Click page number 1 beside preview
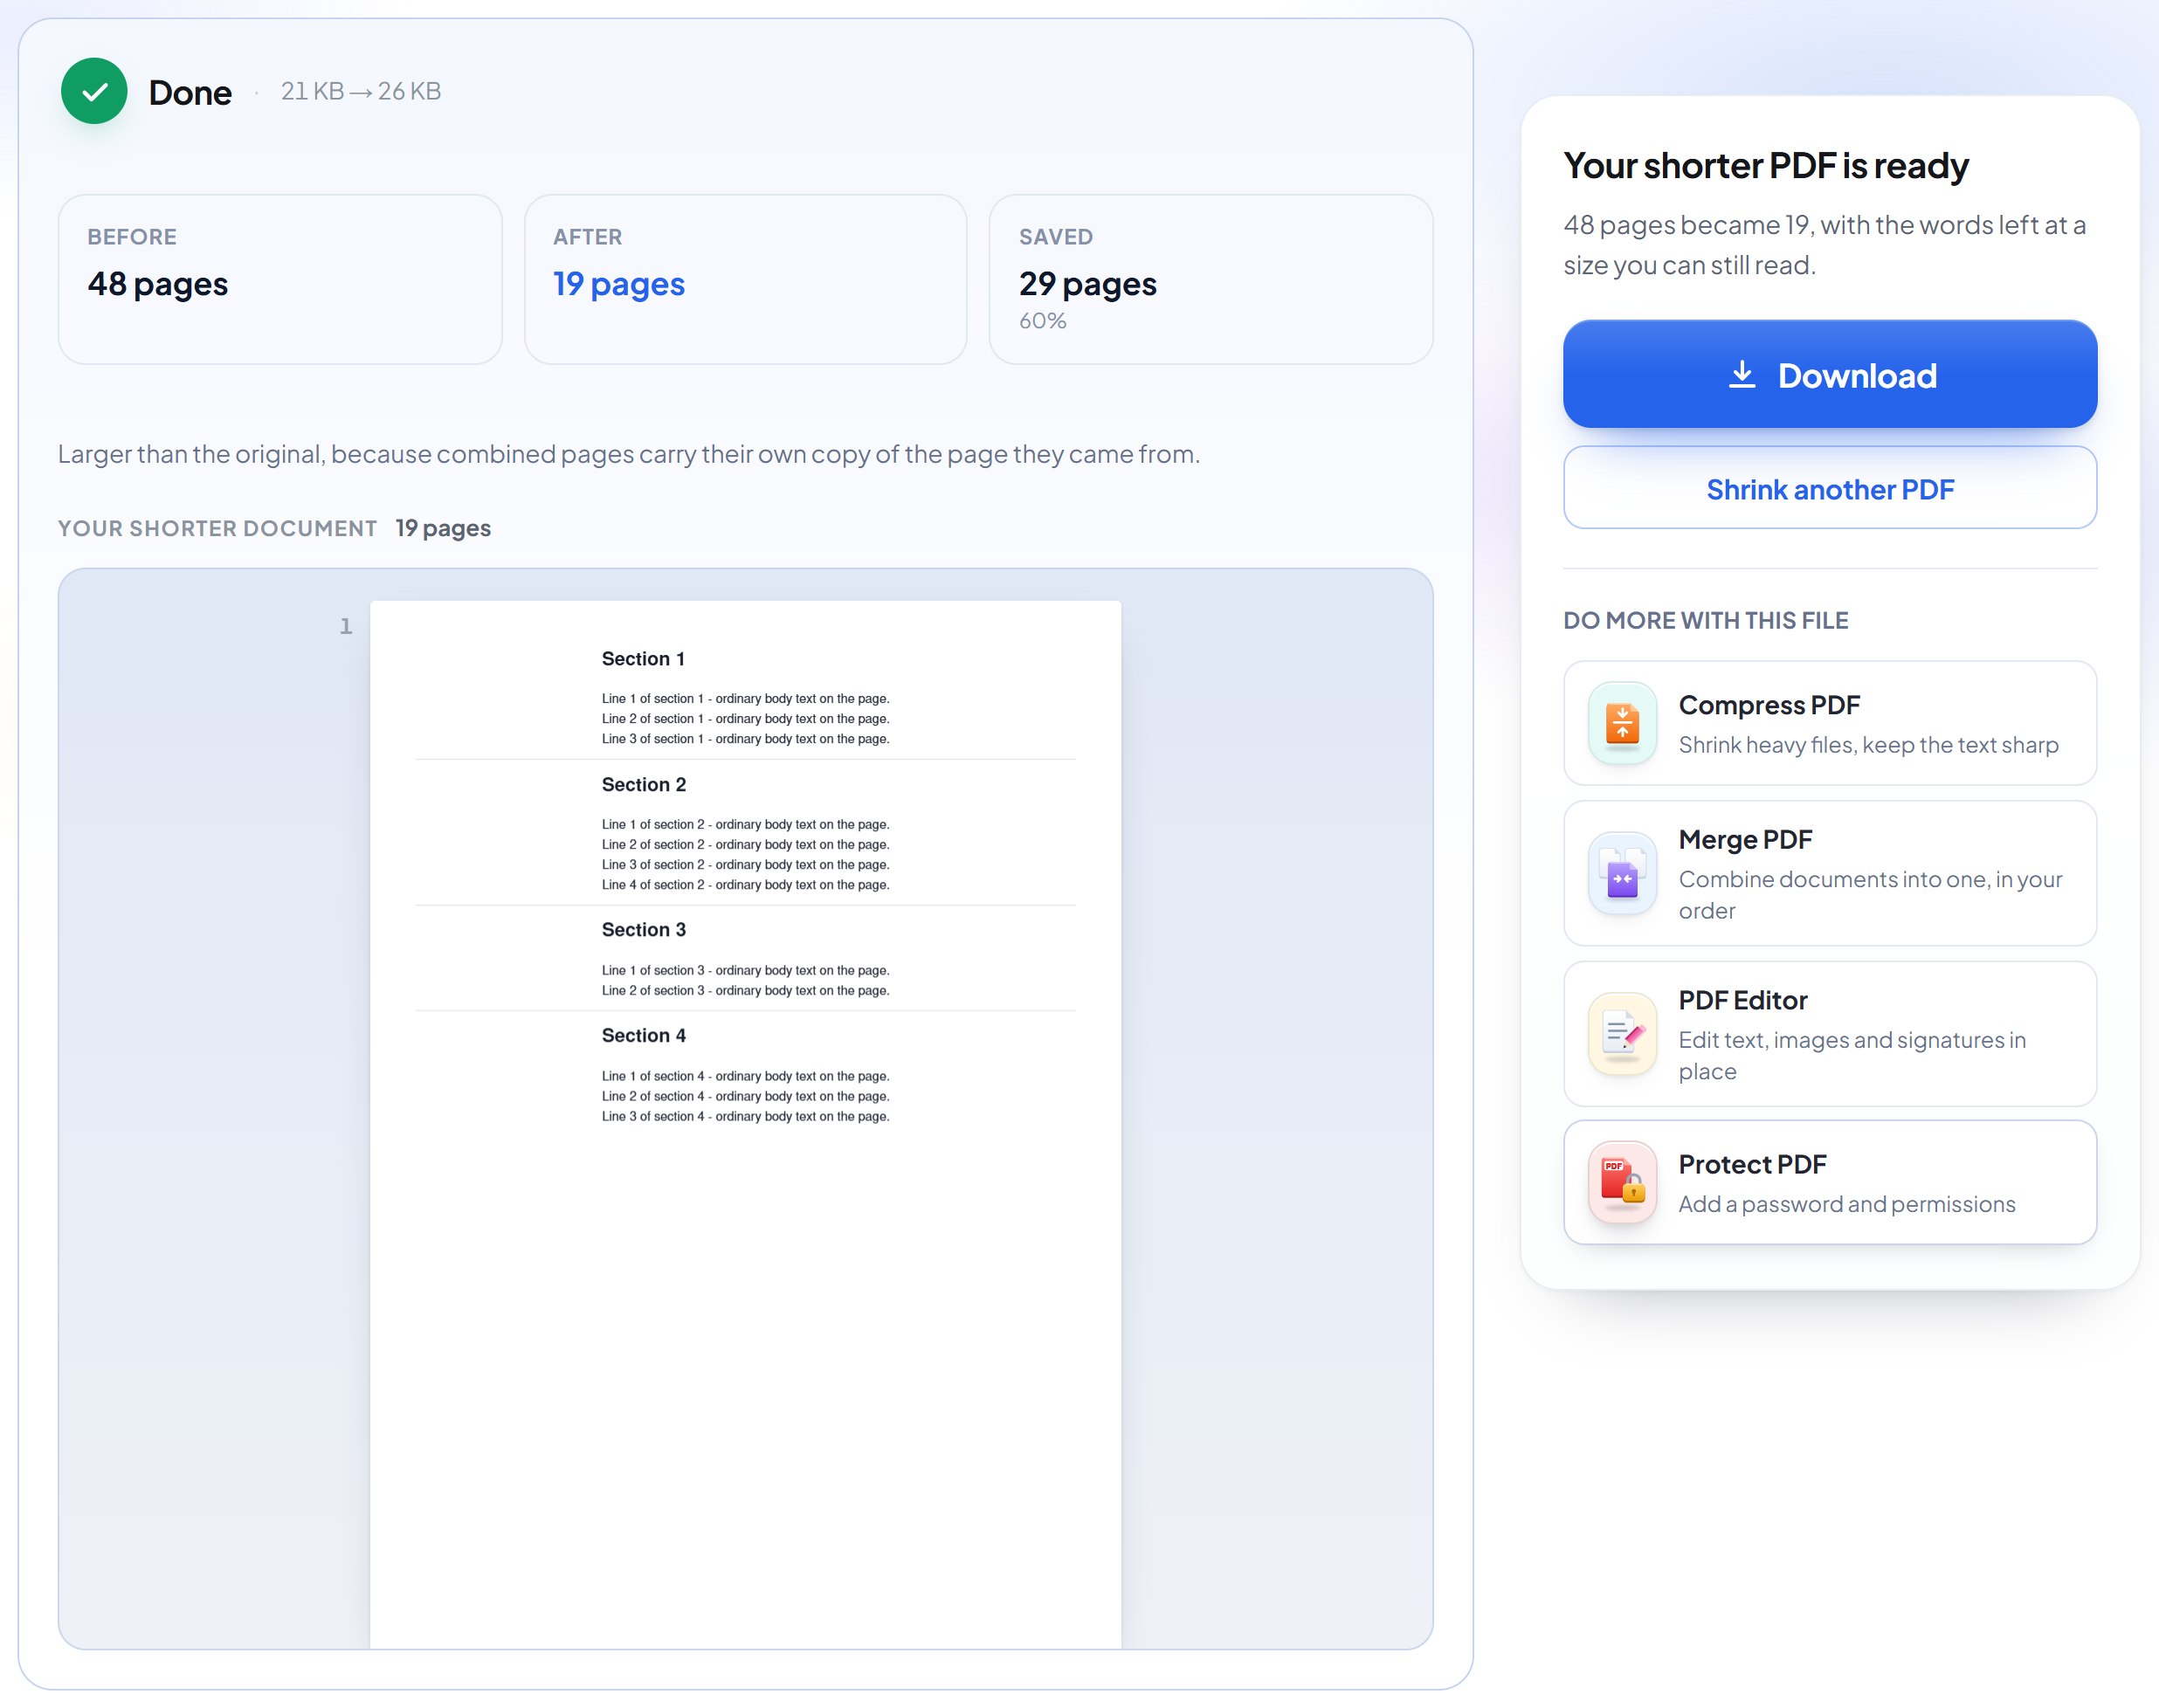Viewport: 2159px width, 1708px height. [x=346, y=626]
